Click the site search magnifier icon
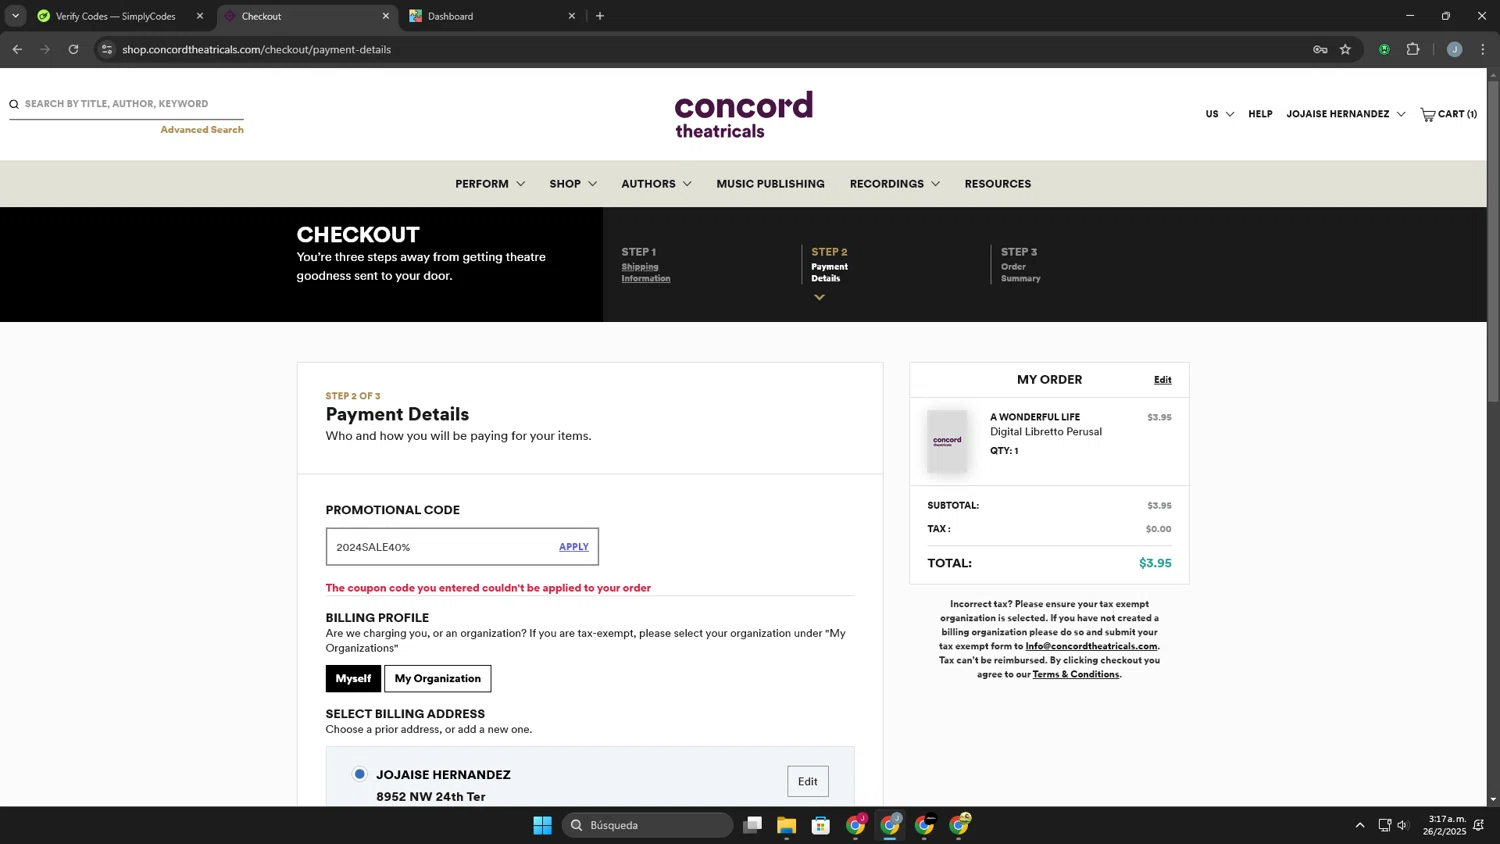 (14, 104)
